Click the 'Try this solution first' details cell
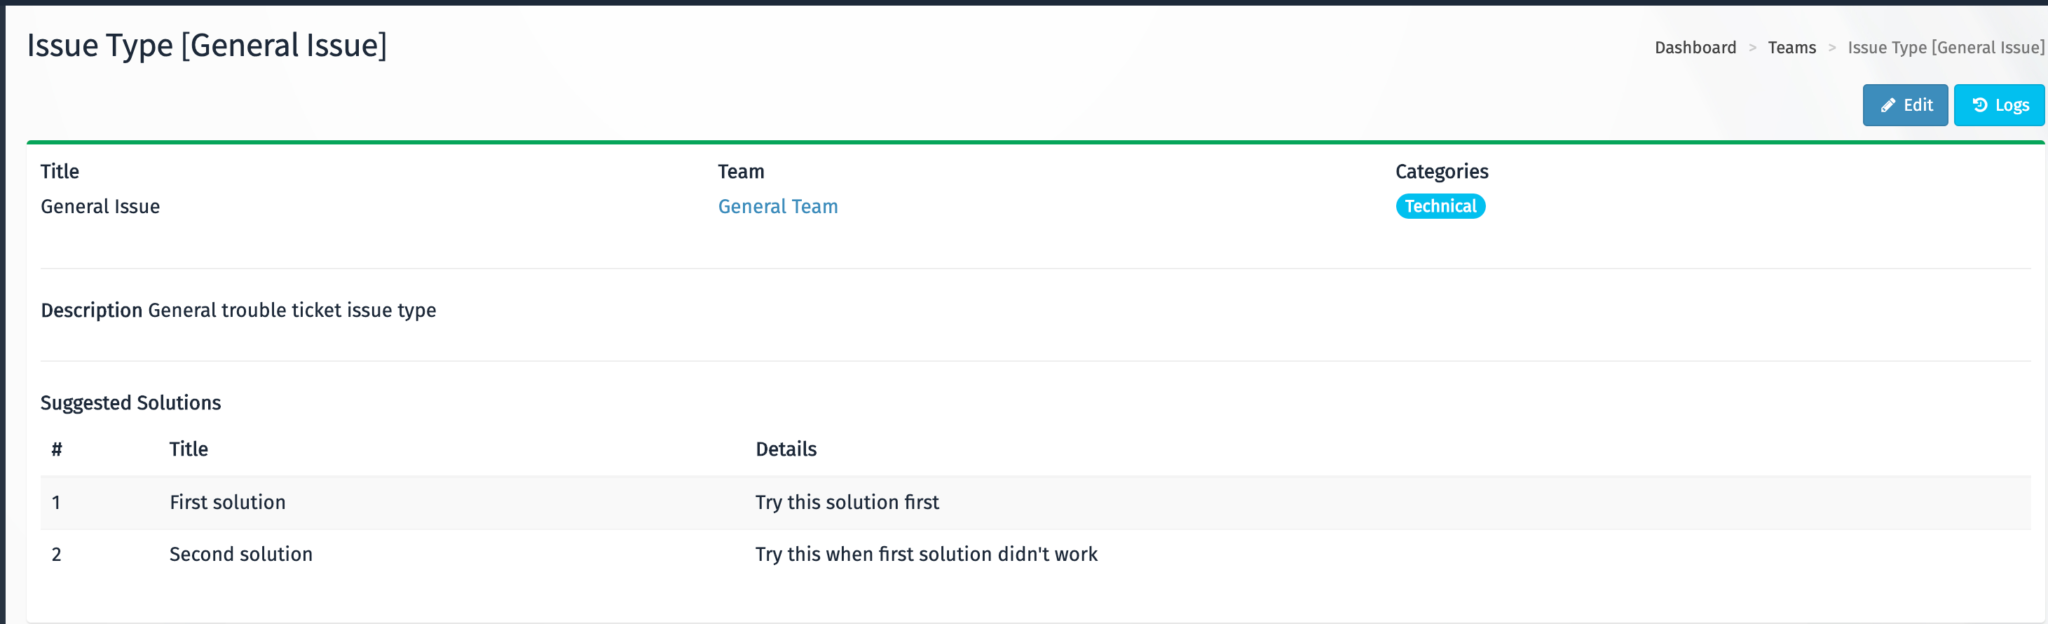This screenshot has width=2048, height=624. (847, 503)
